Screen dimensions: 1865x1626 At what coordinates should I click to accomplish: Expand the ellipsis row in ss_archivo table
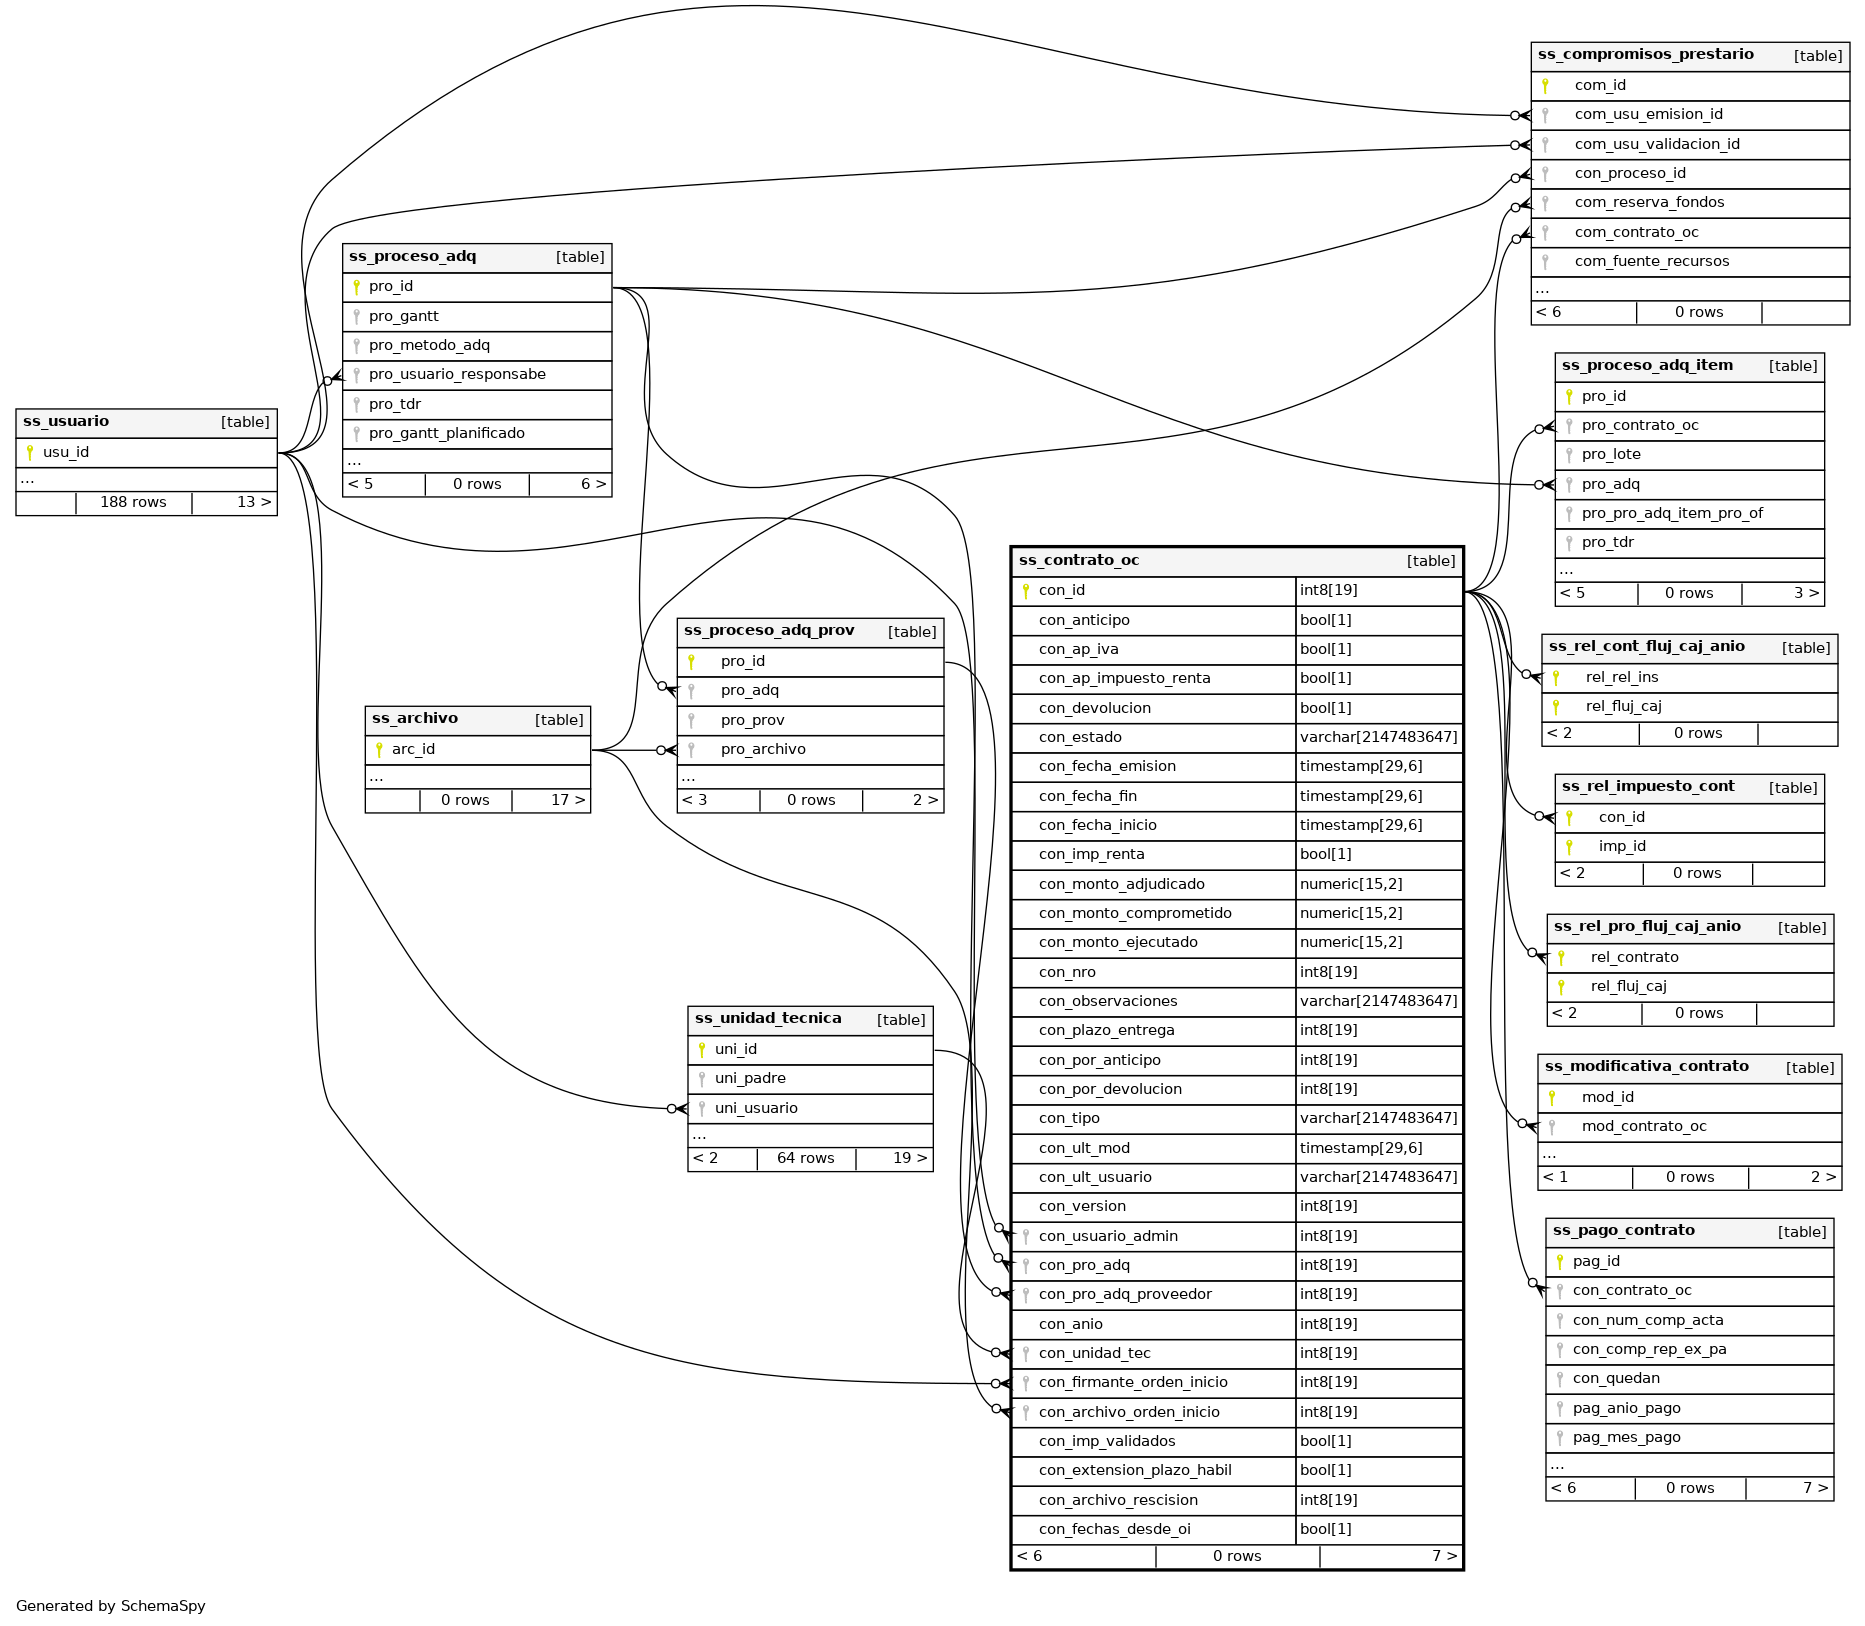pos(377,777)
